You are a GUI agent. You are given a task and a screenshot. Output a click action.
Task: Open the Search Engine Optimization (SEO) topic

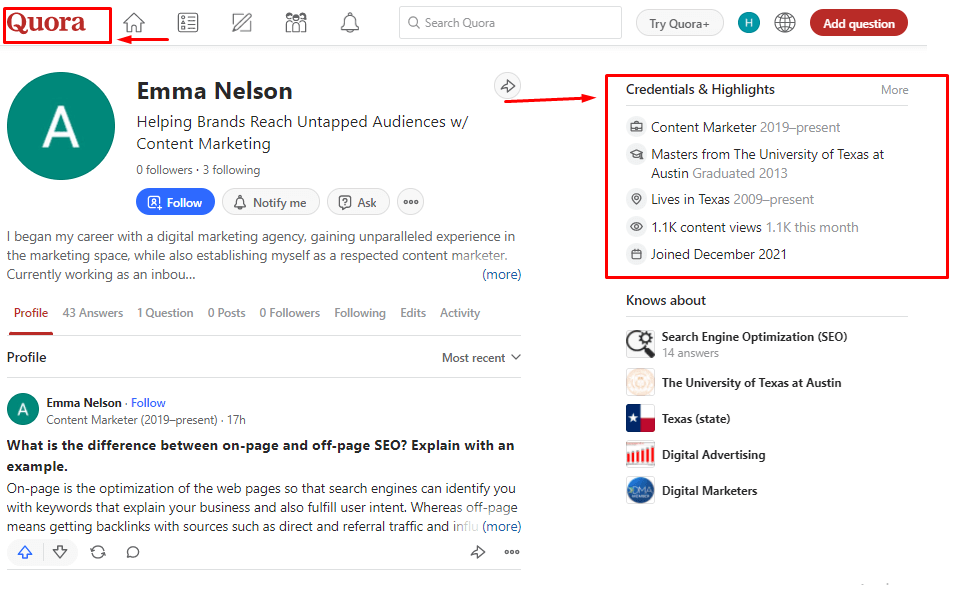[754, 336]
